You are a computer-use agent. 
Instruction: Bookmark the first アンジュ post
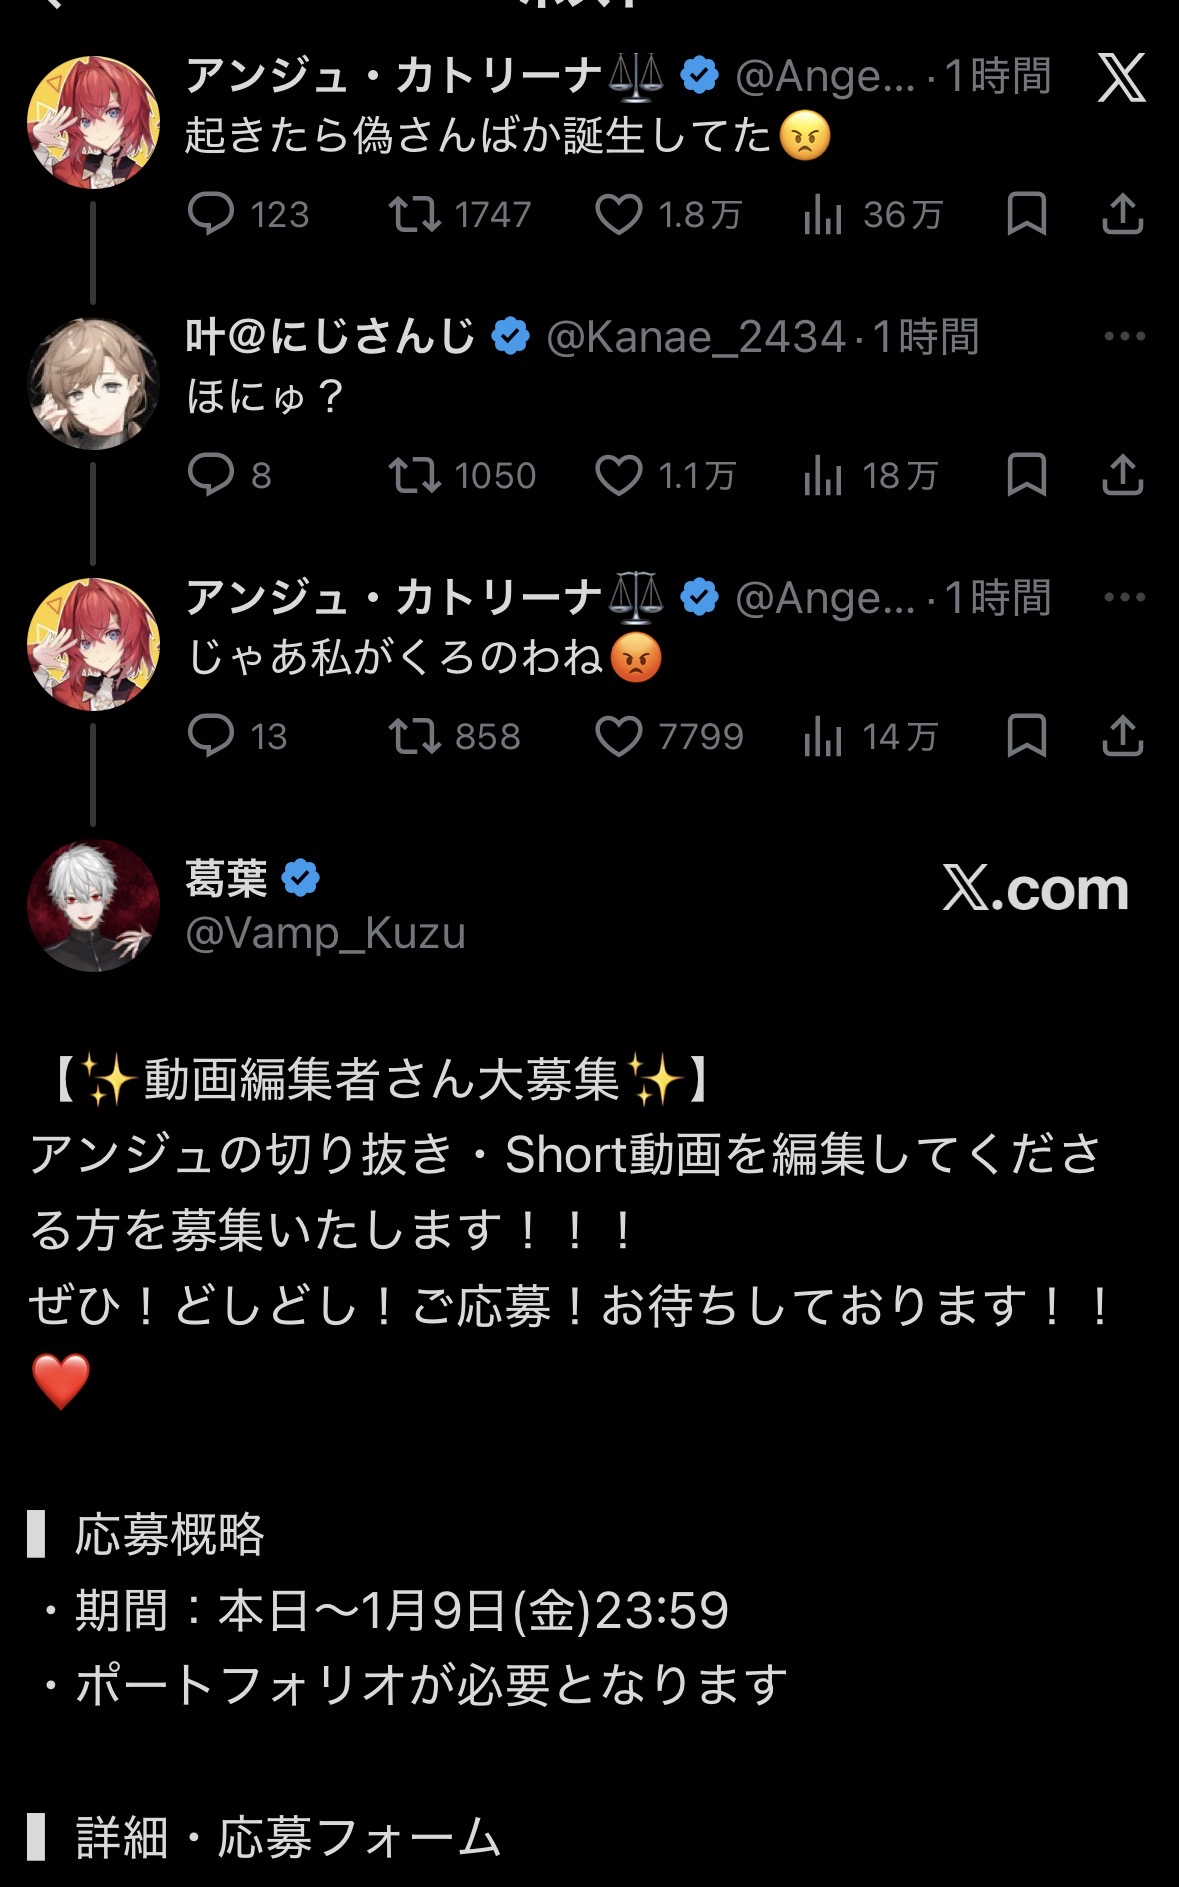[1026, 214]
